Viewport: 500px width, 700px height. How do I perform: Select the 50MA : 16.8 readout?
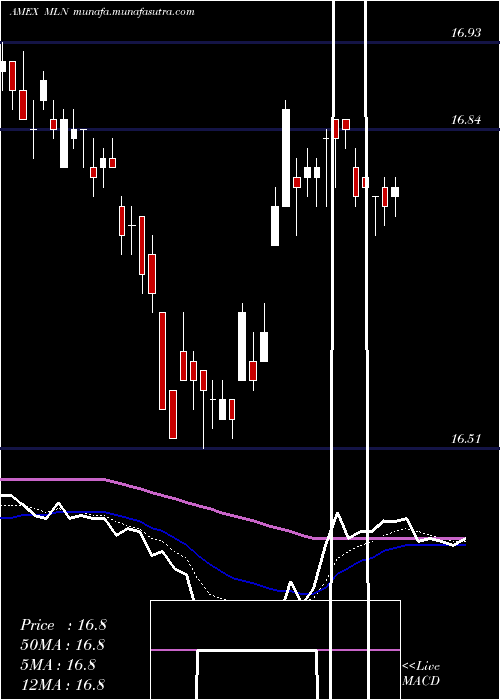click(x=62, y=645)
